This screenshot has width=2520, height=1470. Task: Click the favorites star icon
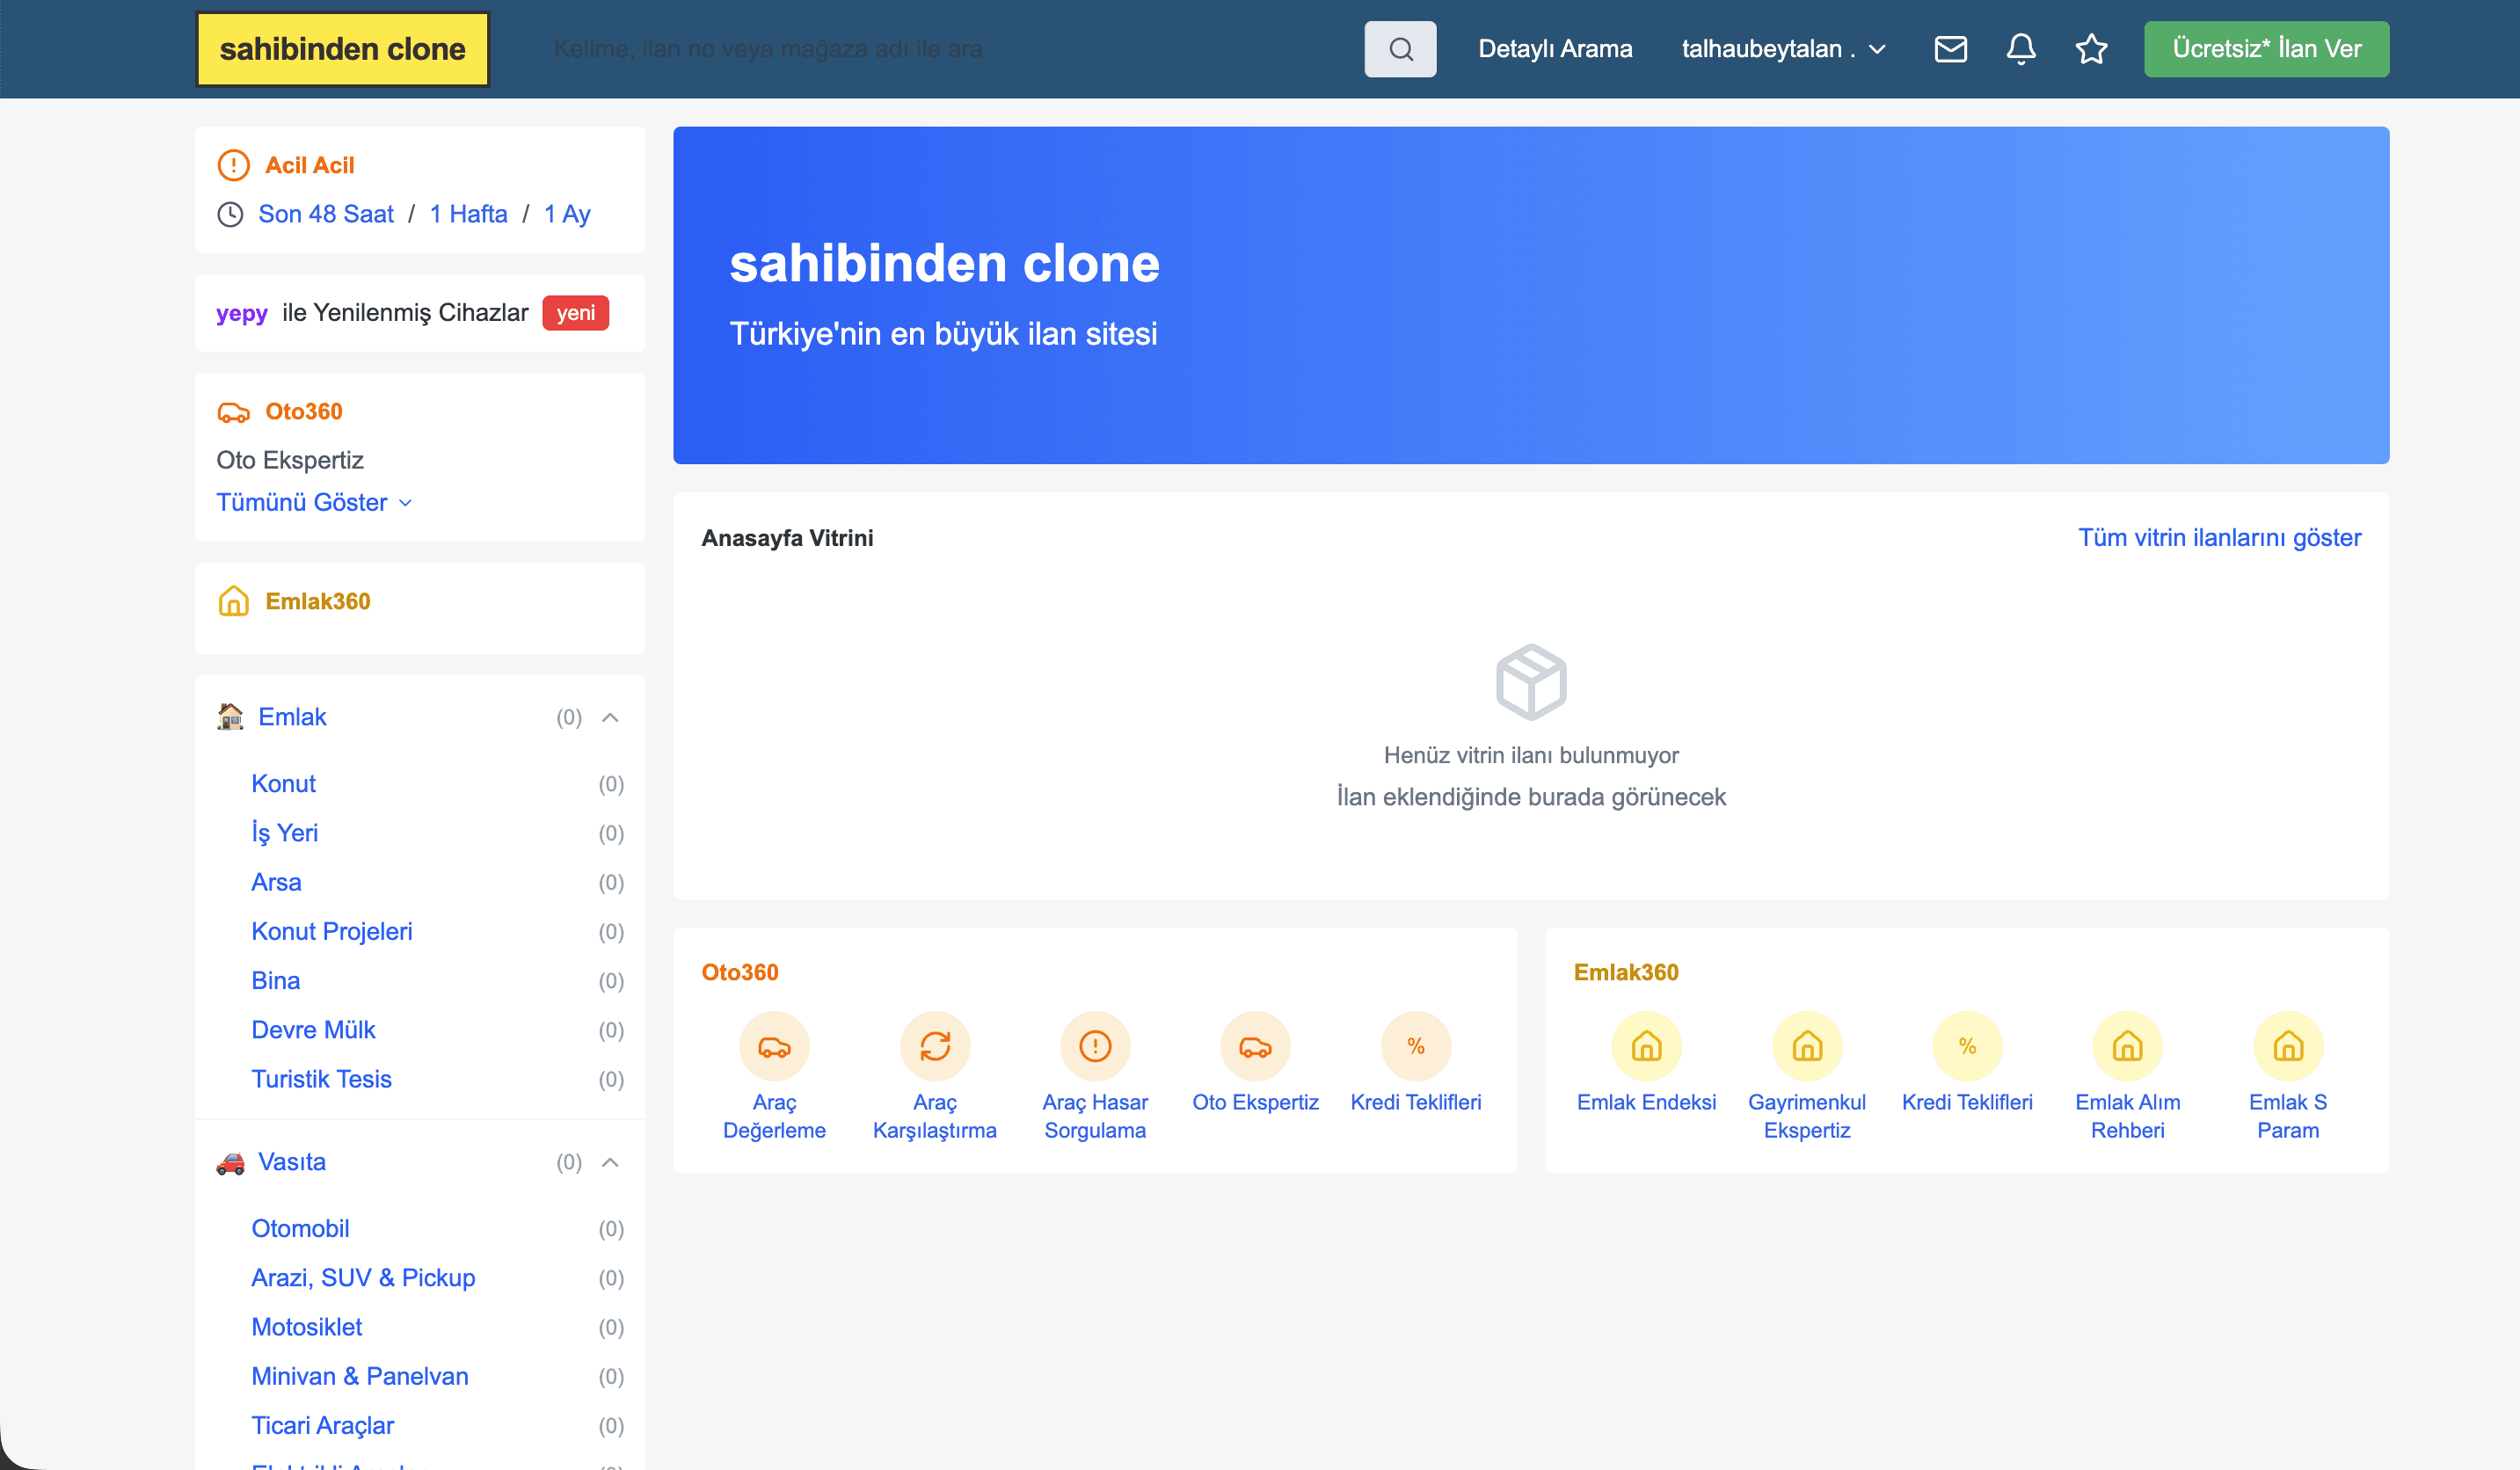[2091, 49]
